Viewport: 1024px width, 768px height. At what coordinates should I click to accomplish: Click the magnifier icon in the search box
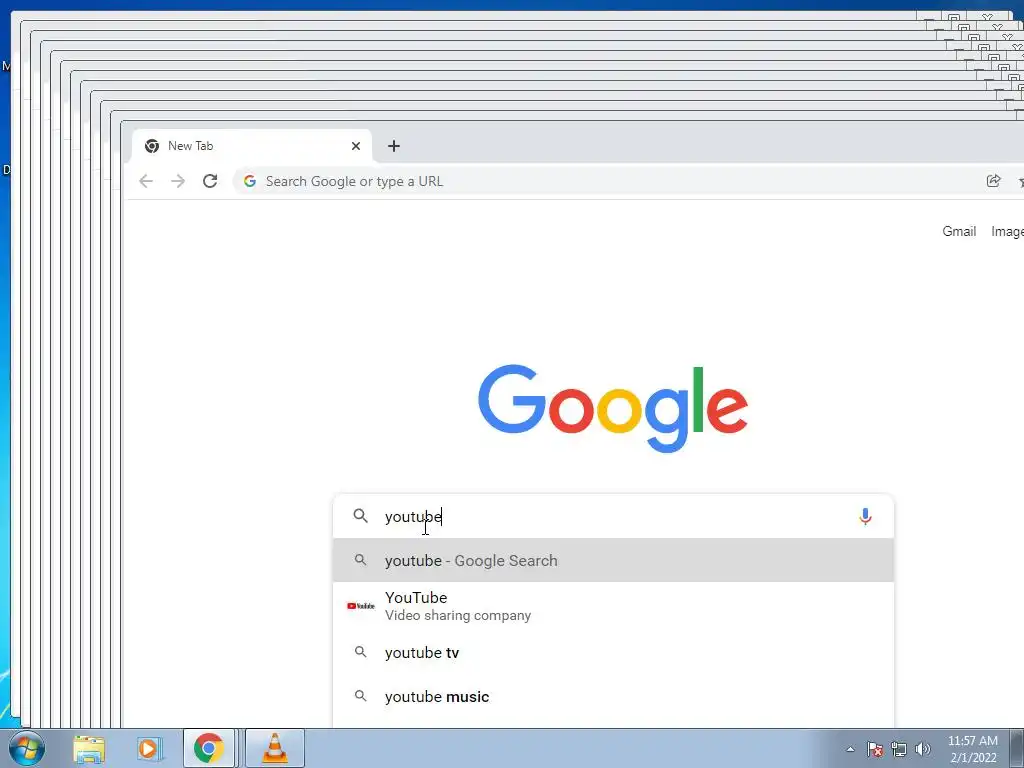point(360,516)
